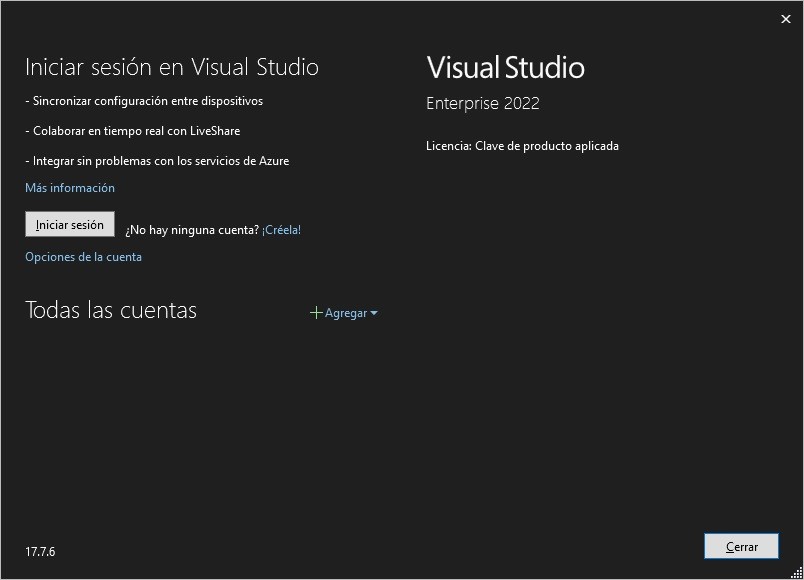The height and width of the screenshot is (580, 804).
Task: Click the Todas las cuentas heading
Action: click(111, 310)
